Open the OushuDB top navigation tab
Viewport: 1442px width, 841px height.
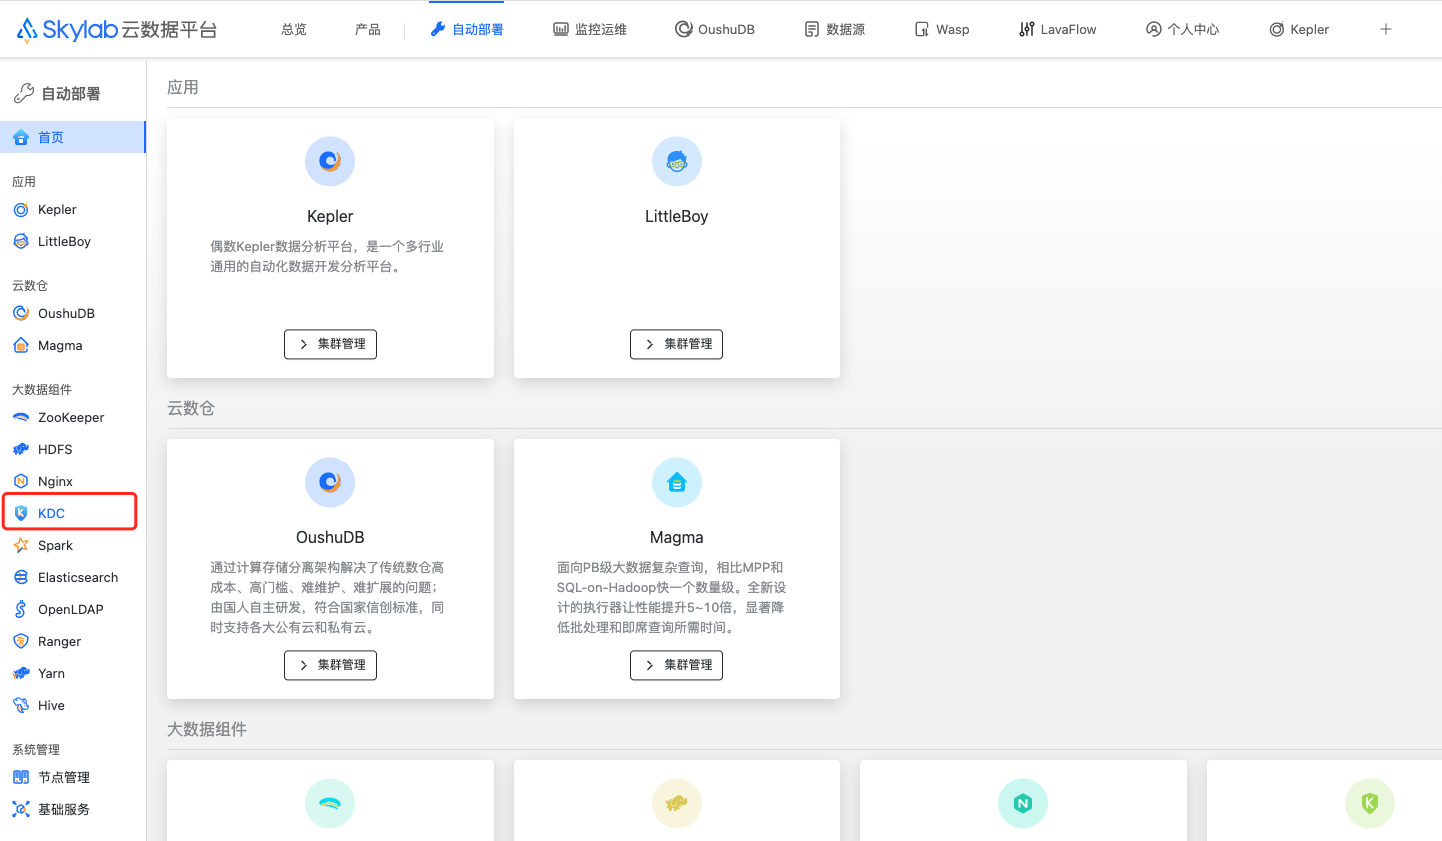(x=715, y=30)
